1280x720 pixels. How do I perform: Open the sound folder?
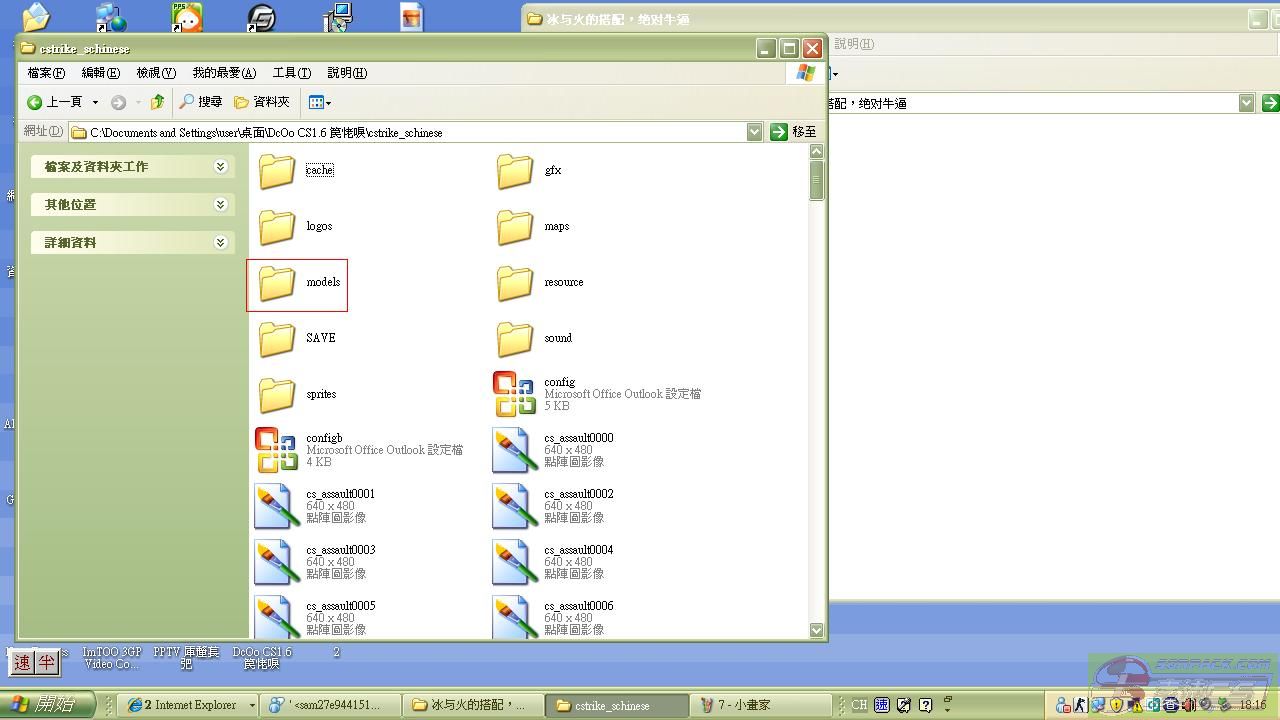[515, 339]
